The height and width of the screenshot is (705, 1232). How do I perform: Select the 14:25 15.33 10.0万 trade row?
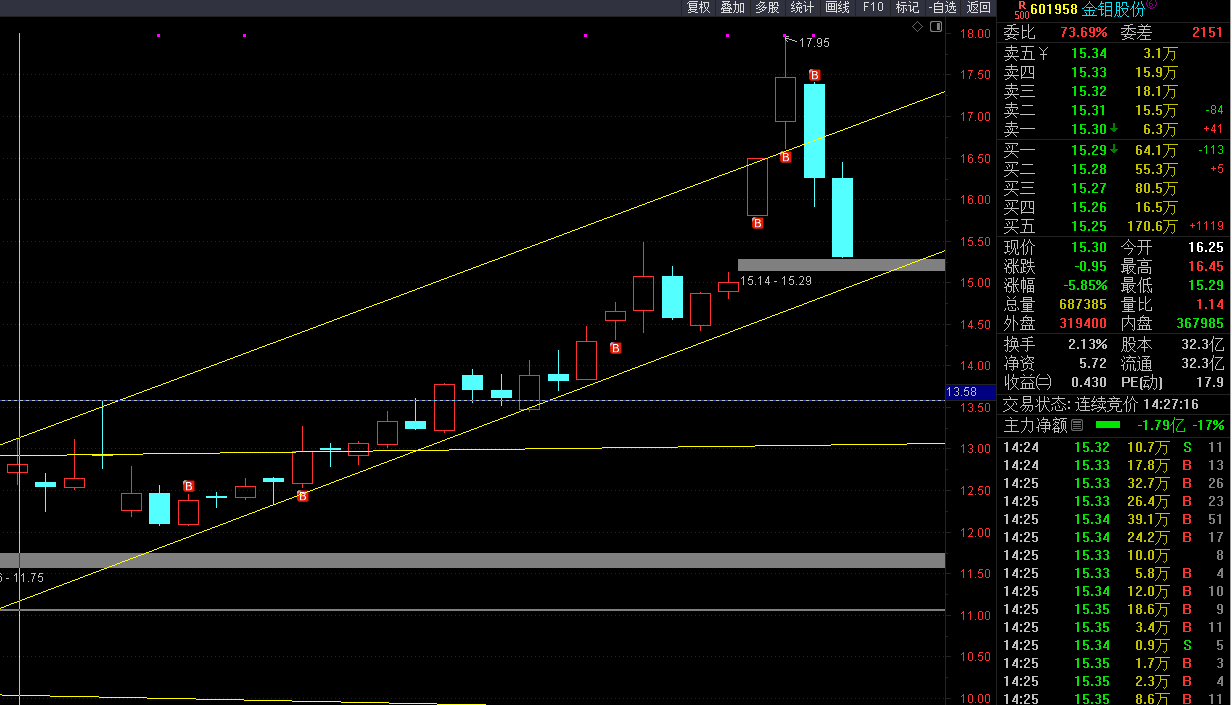[1115, 555]
